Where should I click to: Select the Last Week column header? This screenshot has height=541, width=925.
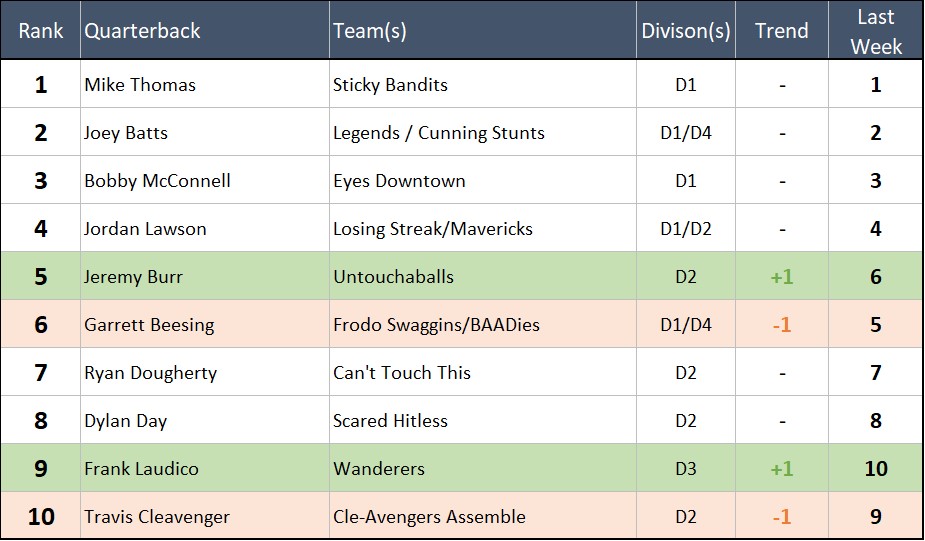[876, 31]
